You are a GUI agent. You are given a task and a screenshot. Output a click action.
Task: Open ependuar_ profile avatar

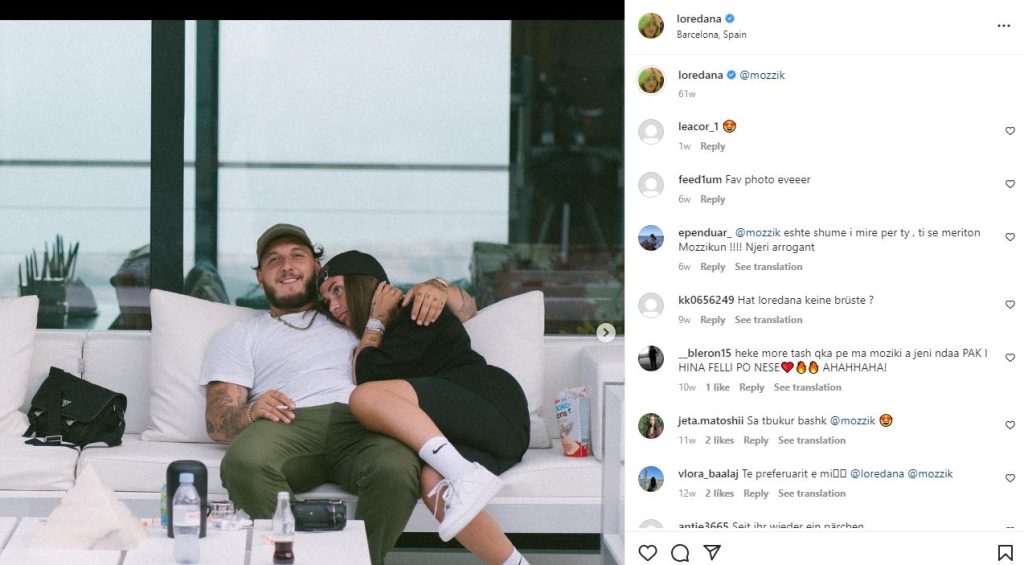tap(651, 238)
